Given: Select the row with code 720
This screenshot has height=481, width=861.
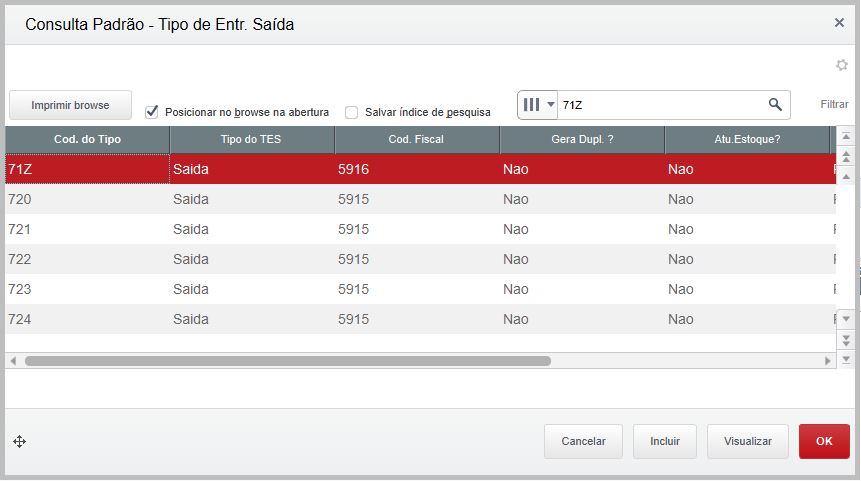Looking at the screenshot, I should (420, 199).
